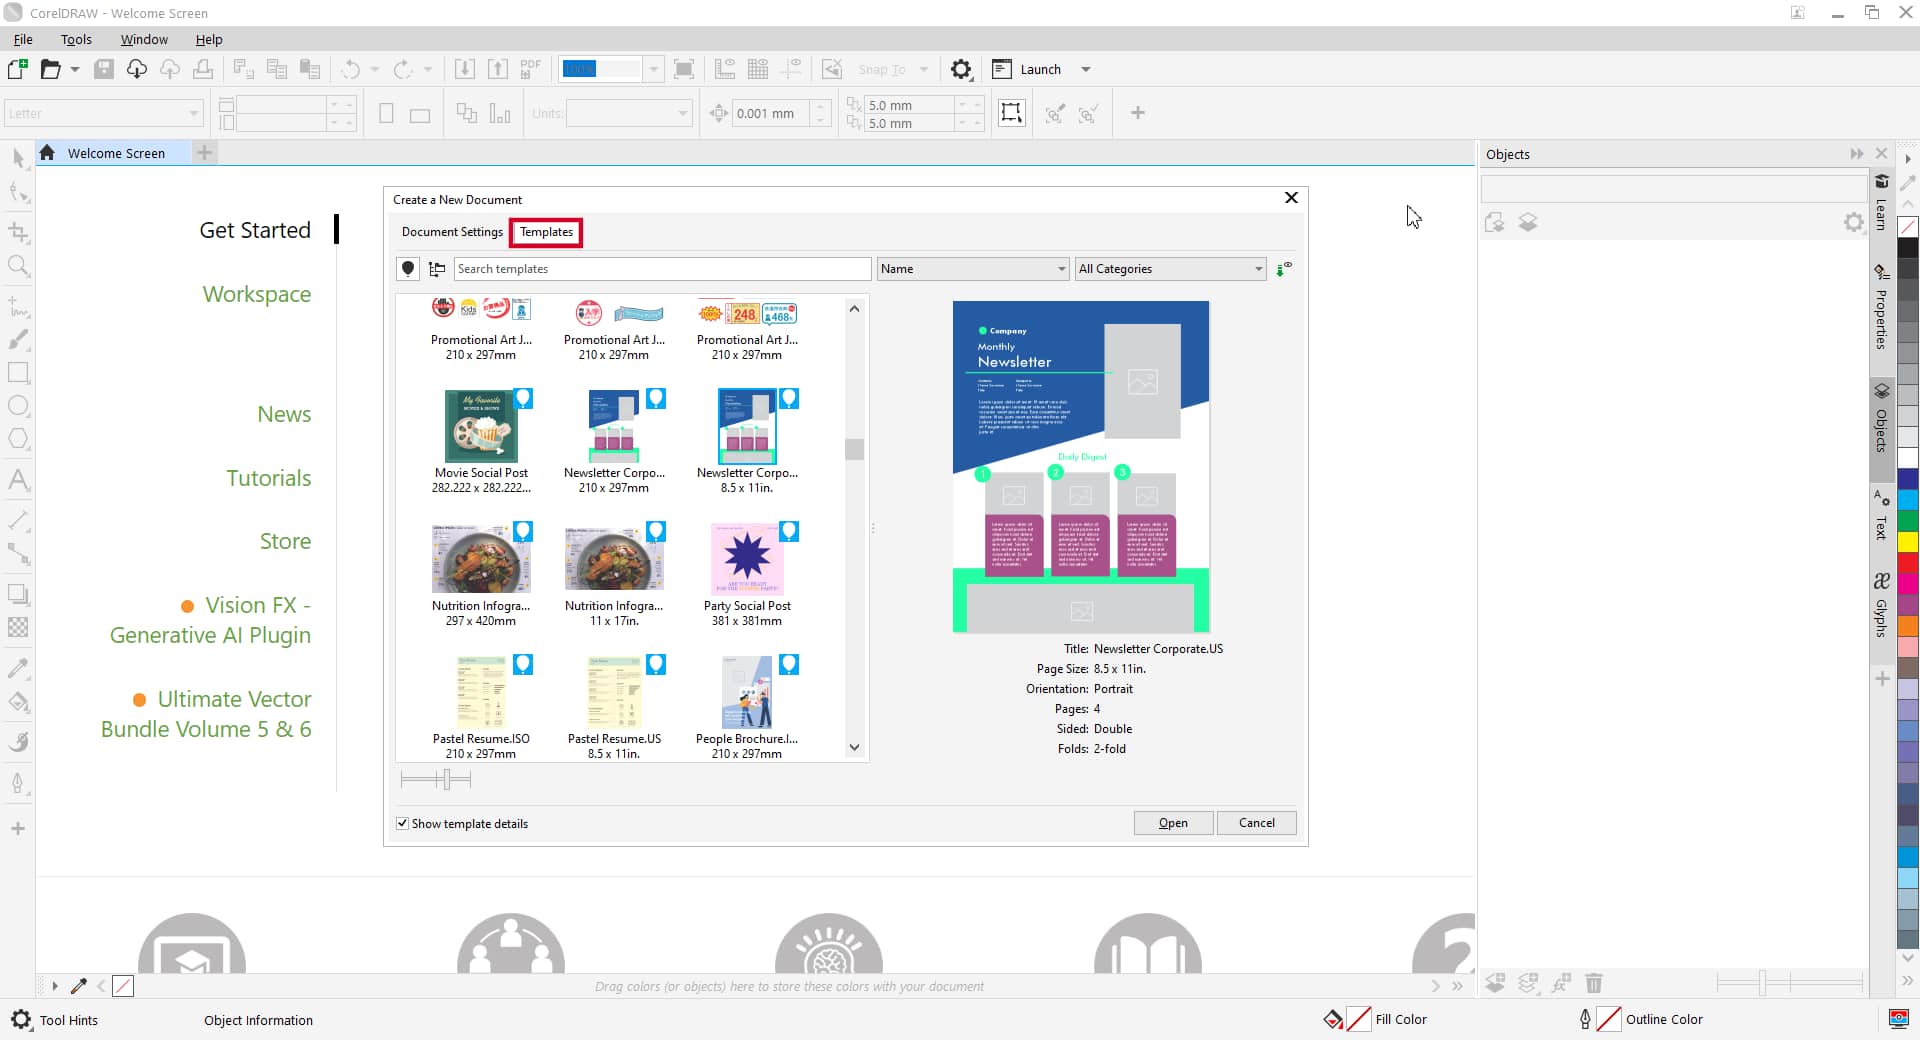The width and height of the screenshot is (1920, 1040).
Task: Click the Outline Color pen icon
Action: click(1585, 1019)
